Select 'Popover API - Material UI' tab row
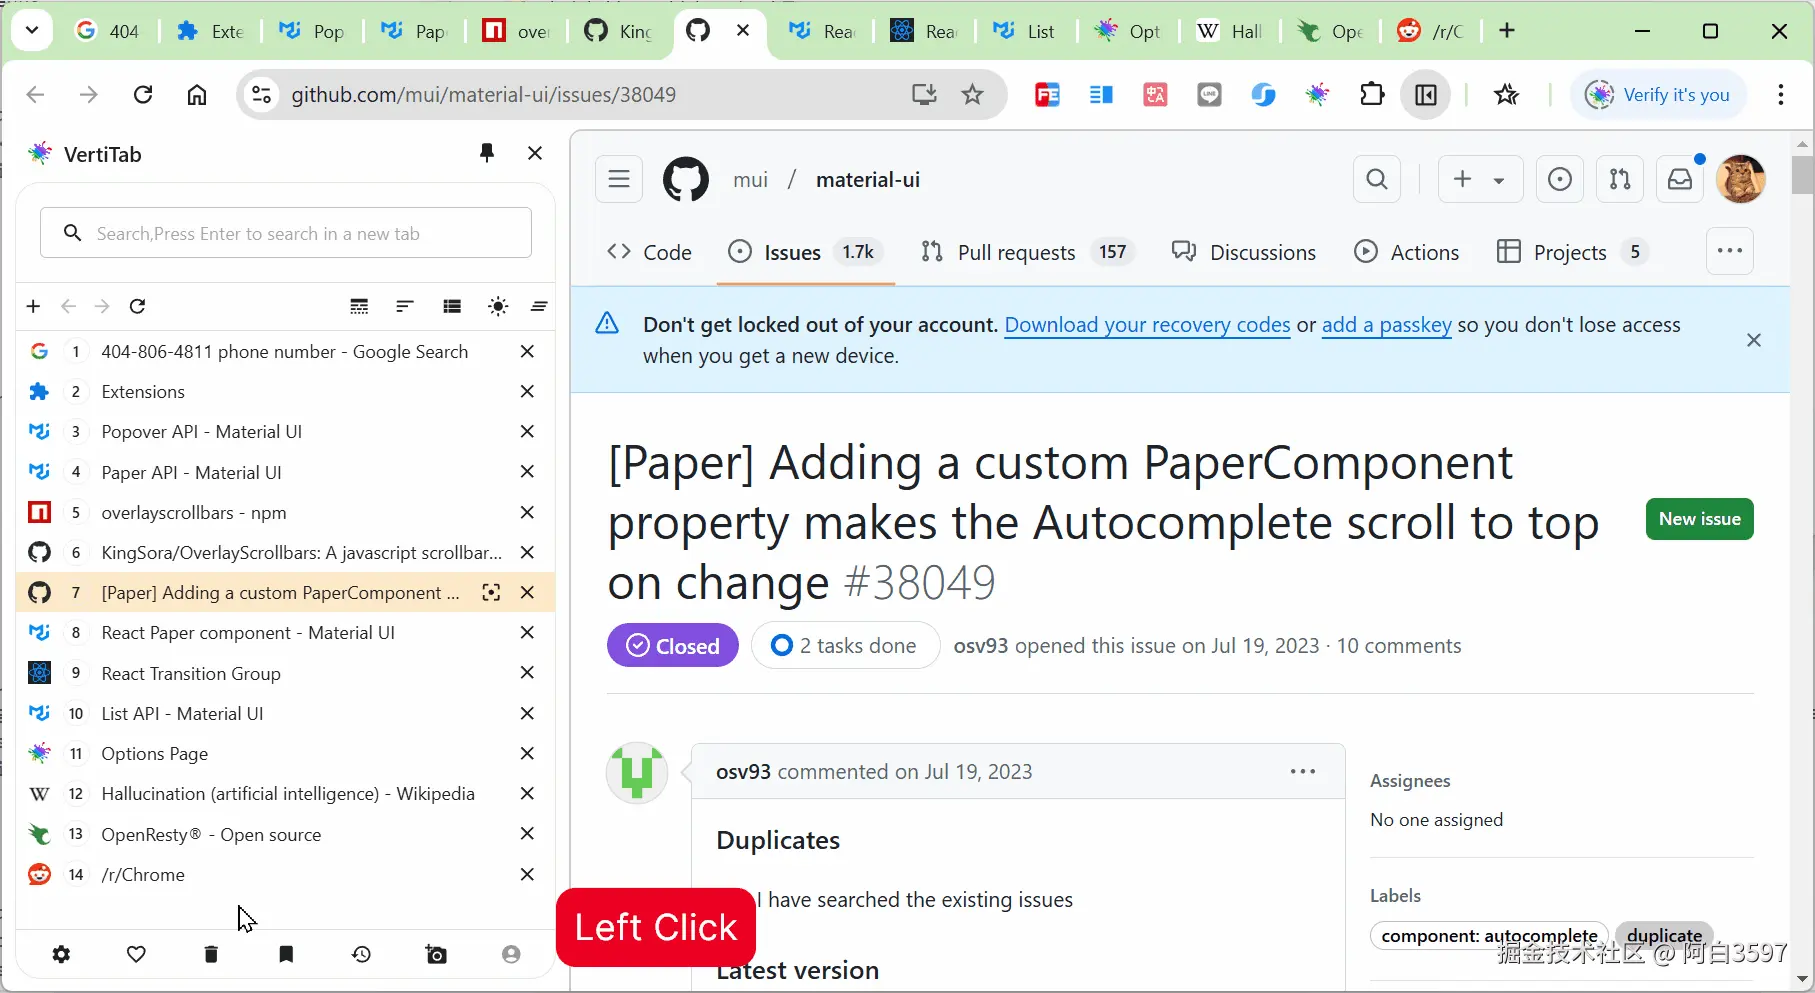 coord(286,431)
